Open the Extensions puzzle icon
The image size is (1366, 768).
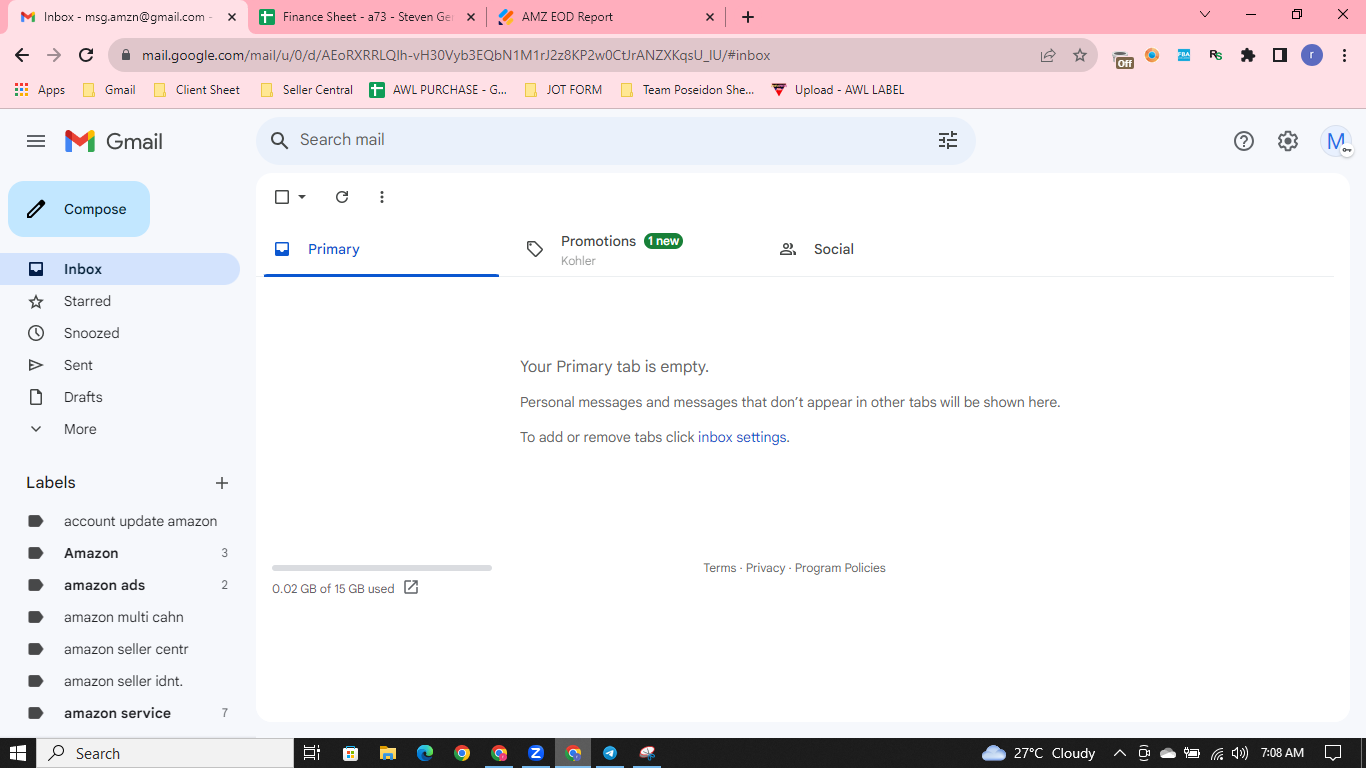click(1248, 55)
